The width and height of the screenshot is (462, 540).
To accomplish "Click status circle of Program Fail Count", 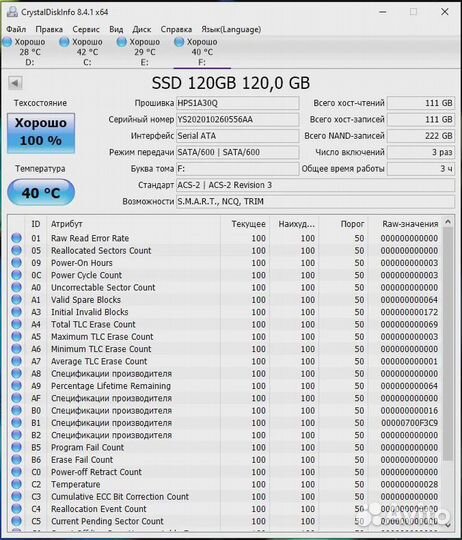I will pyautogui.click(x=16, y=447).
